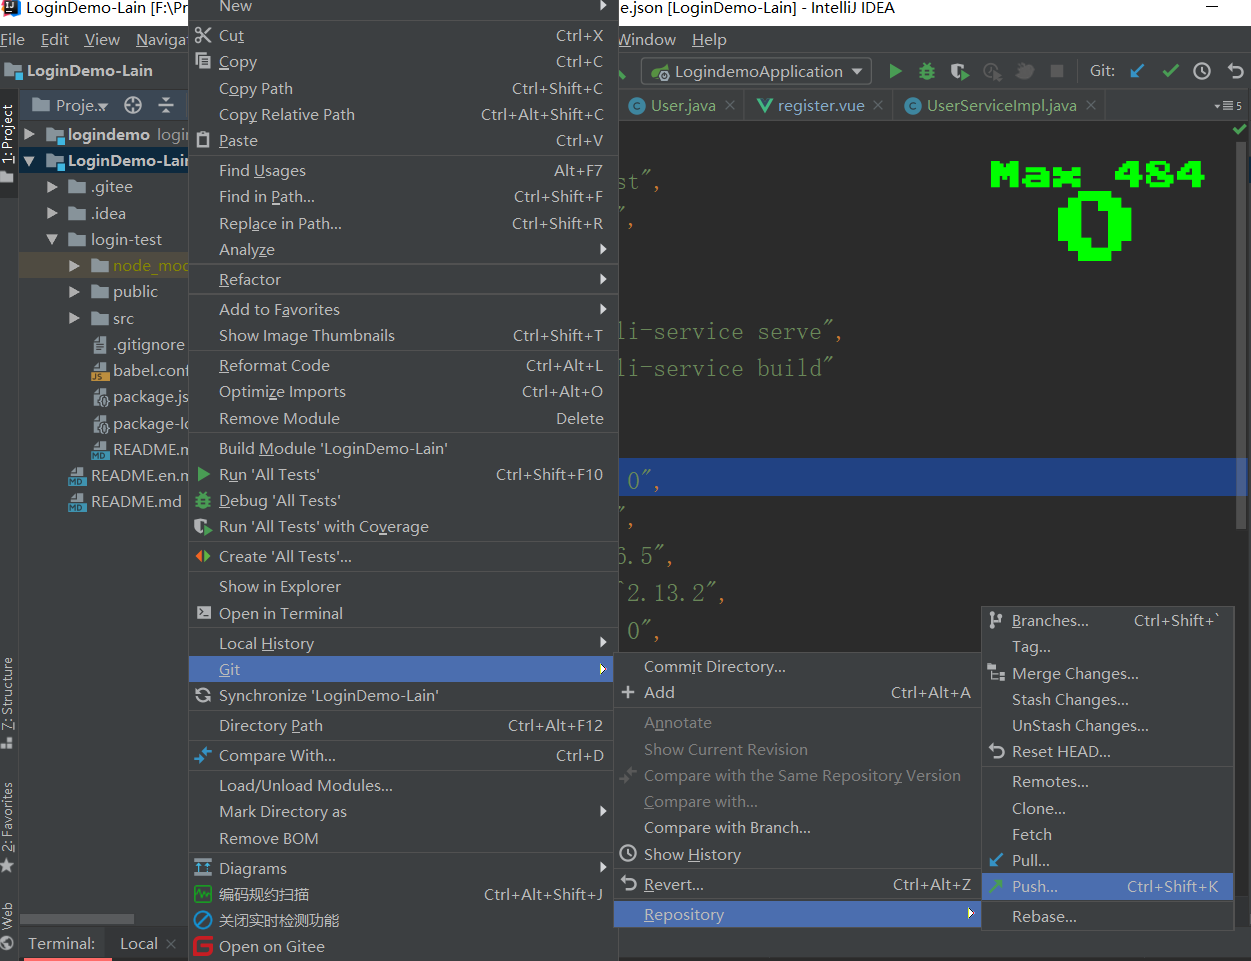1251x961 pixels.
Task: Click the Git Revert arrow in toolbar
Action: [1236, 71]
